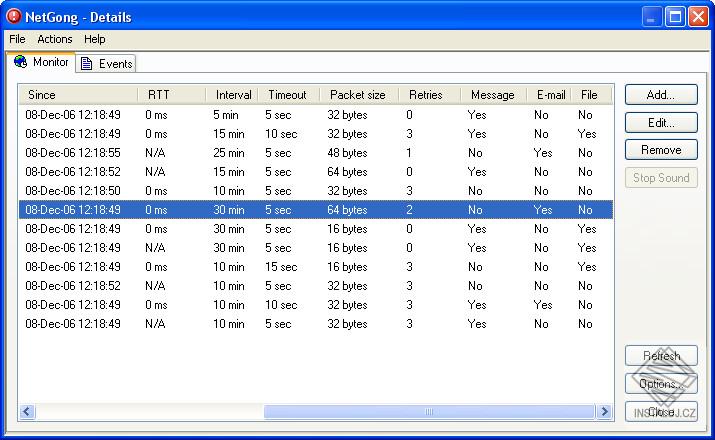This screenshot has width=715, height=440.
Task: Click the Retries column header
Action: click(x=428, y=95)
